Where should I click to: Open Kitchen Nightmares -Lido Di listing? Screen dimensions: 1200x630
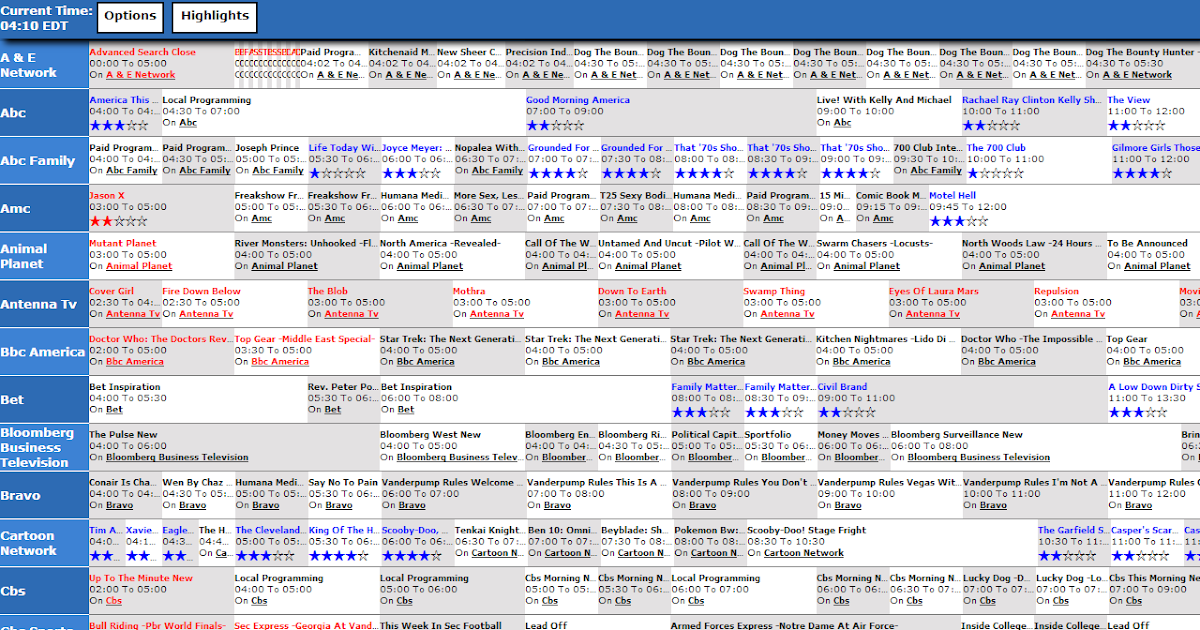[x=884, y=339]
